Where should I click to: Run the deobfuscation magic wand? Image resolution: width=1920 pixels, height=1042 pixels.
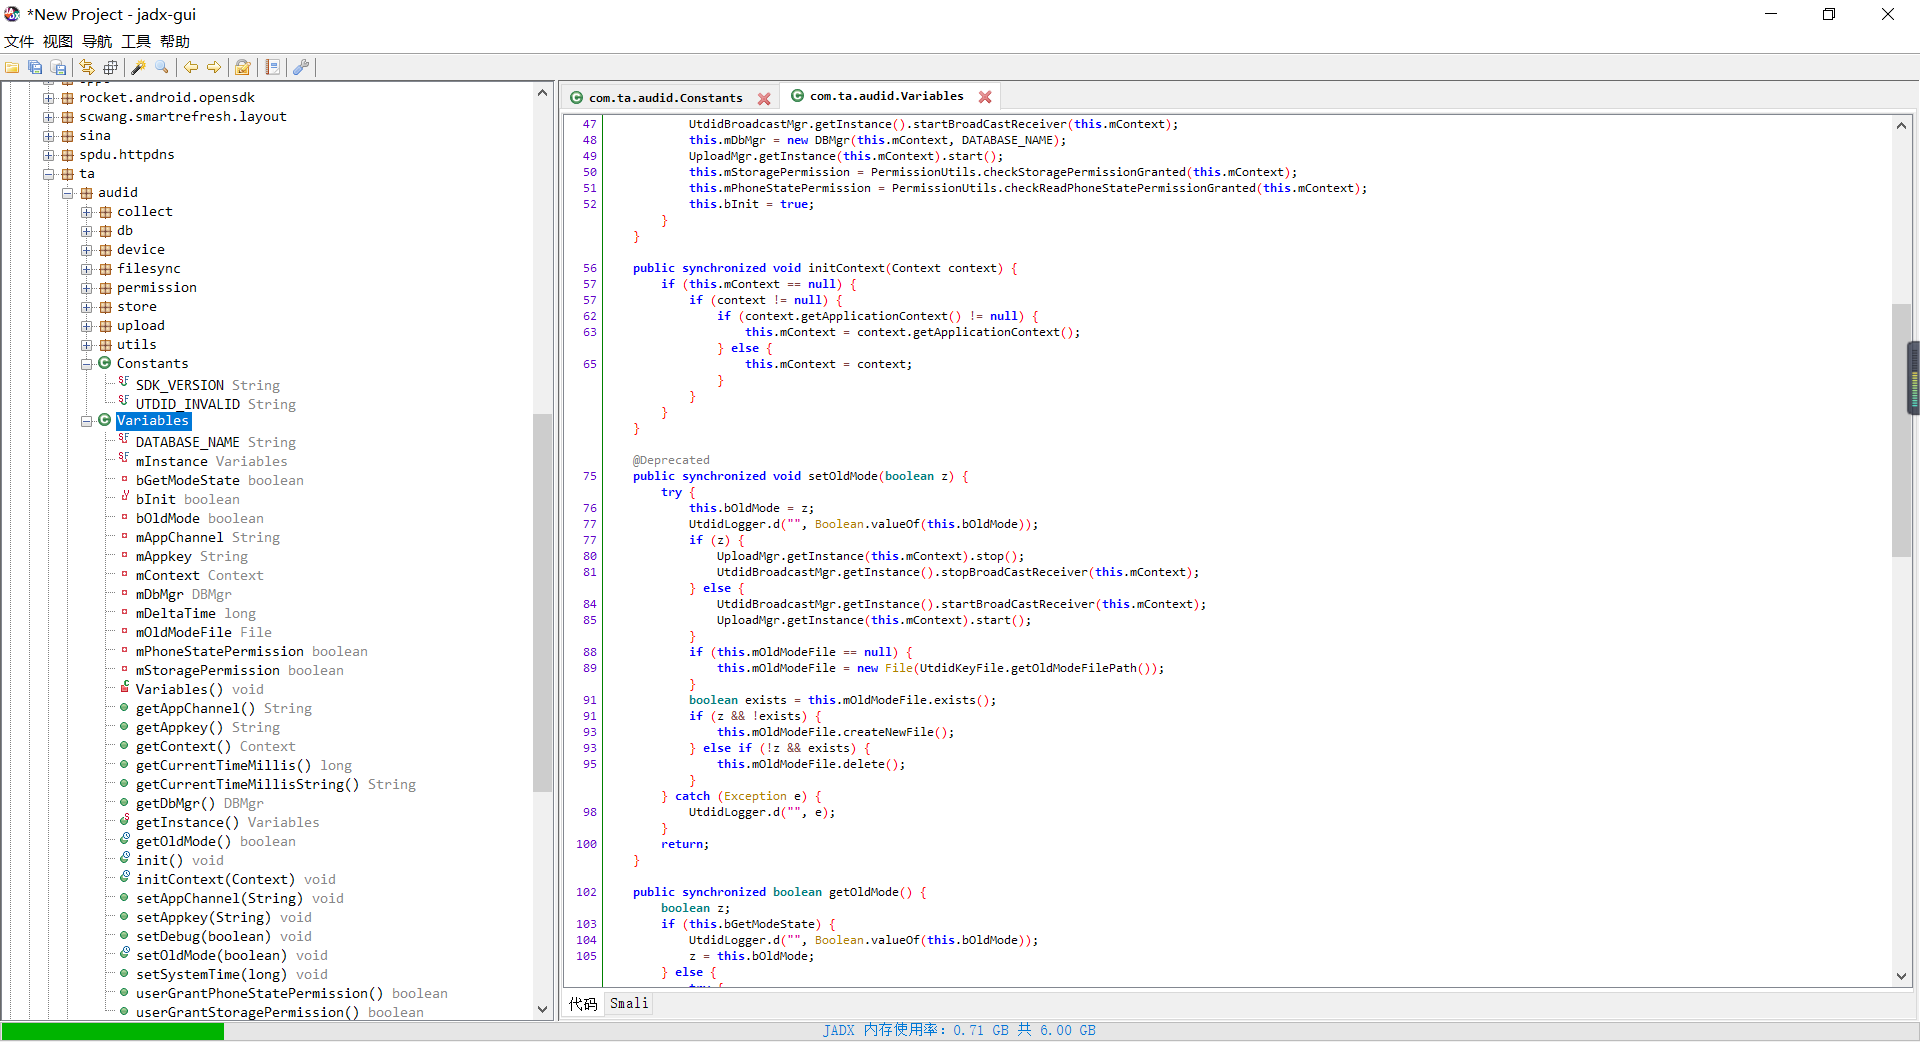[x=138, y=67]
